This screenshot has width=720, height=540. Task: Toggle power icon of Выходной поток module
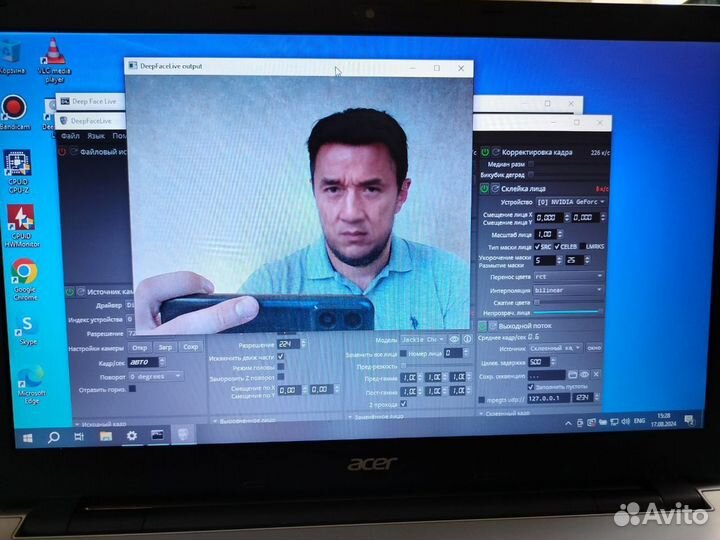click(483, 326)
